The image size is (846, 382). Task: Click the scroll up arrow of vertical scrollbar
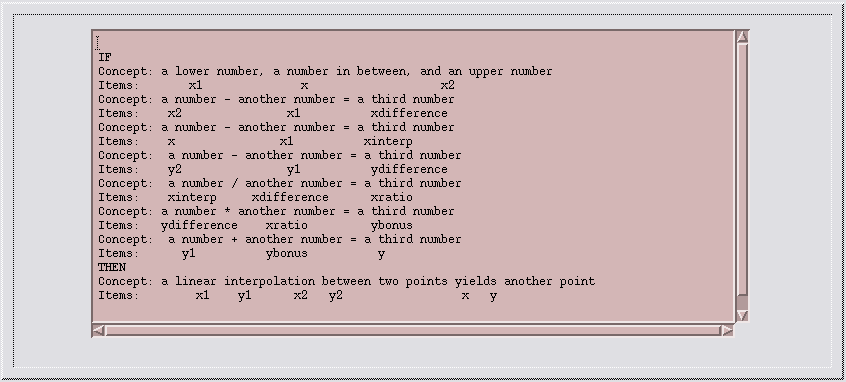point(742,37)
